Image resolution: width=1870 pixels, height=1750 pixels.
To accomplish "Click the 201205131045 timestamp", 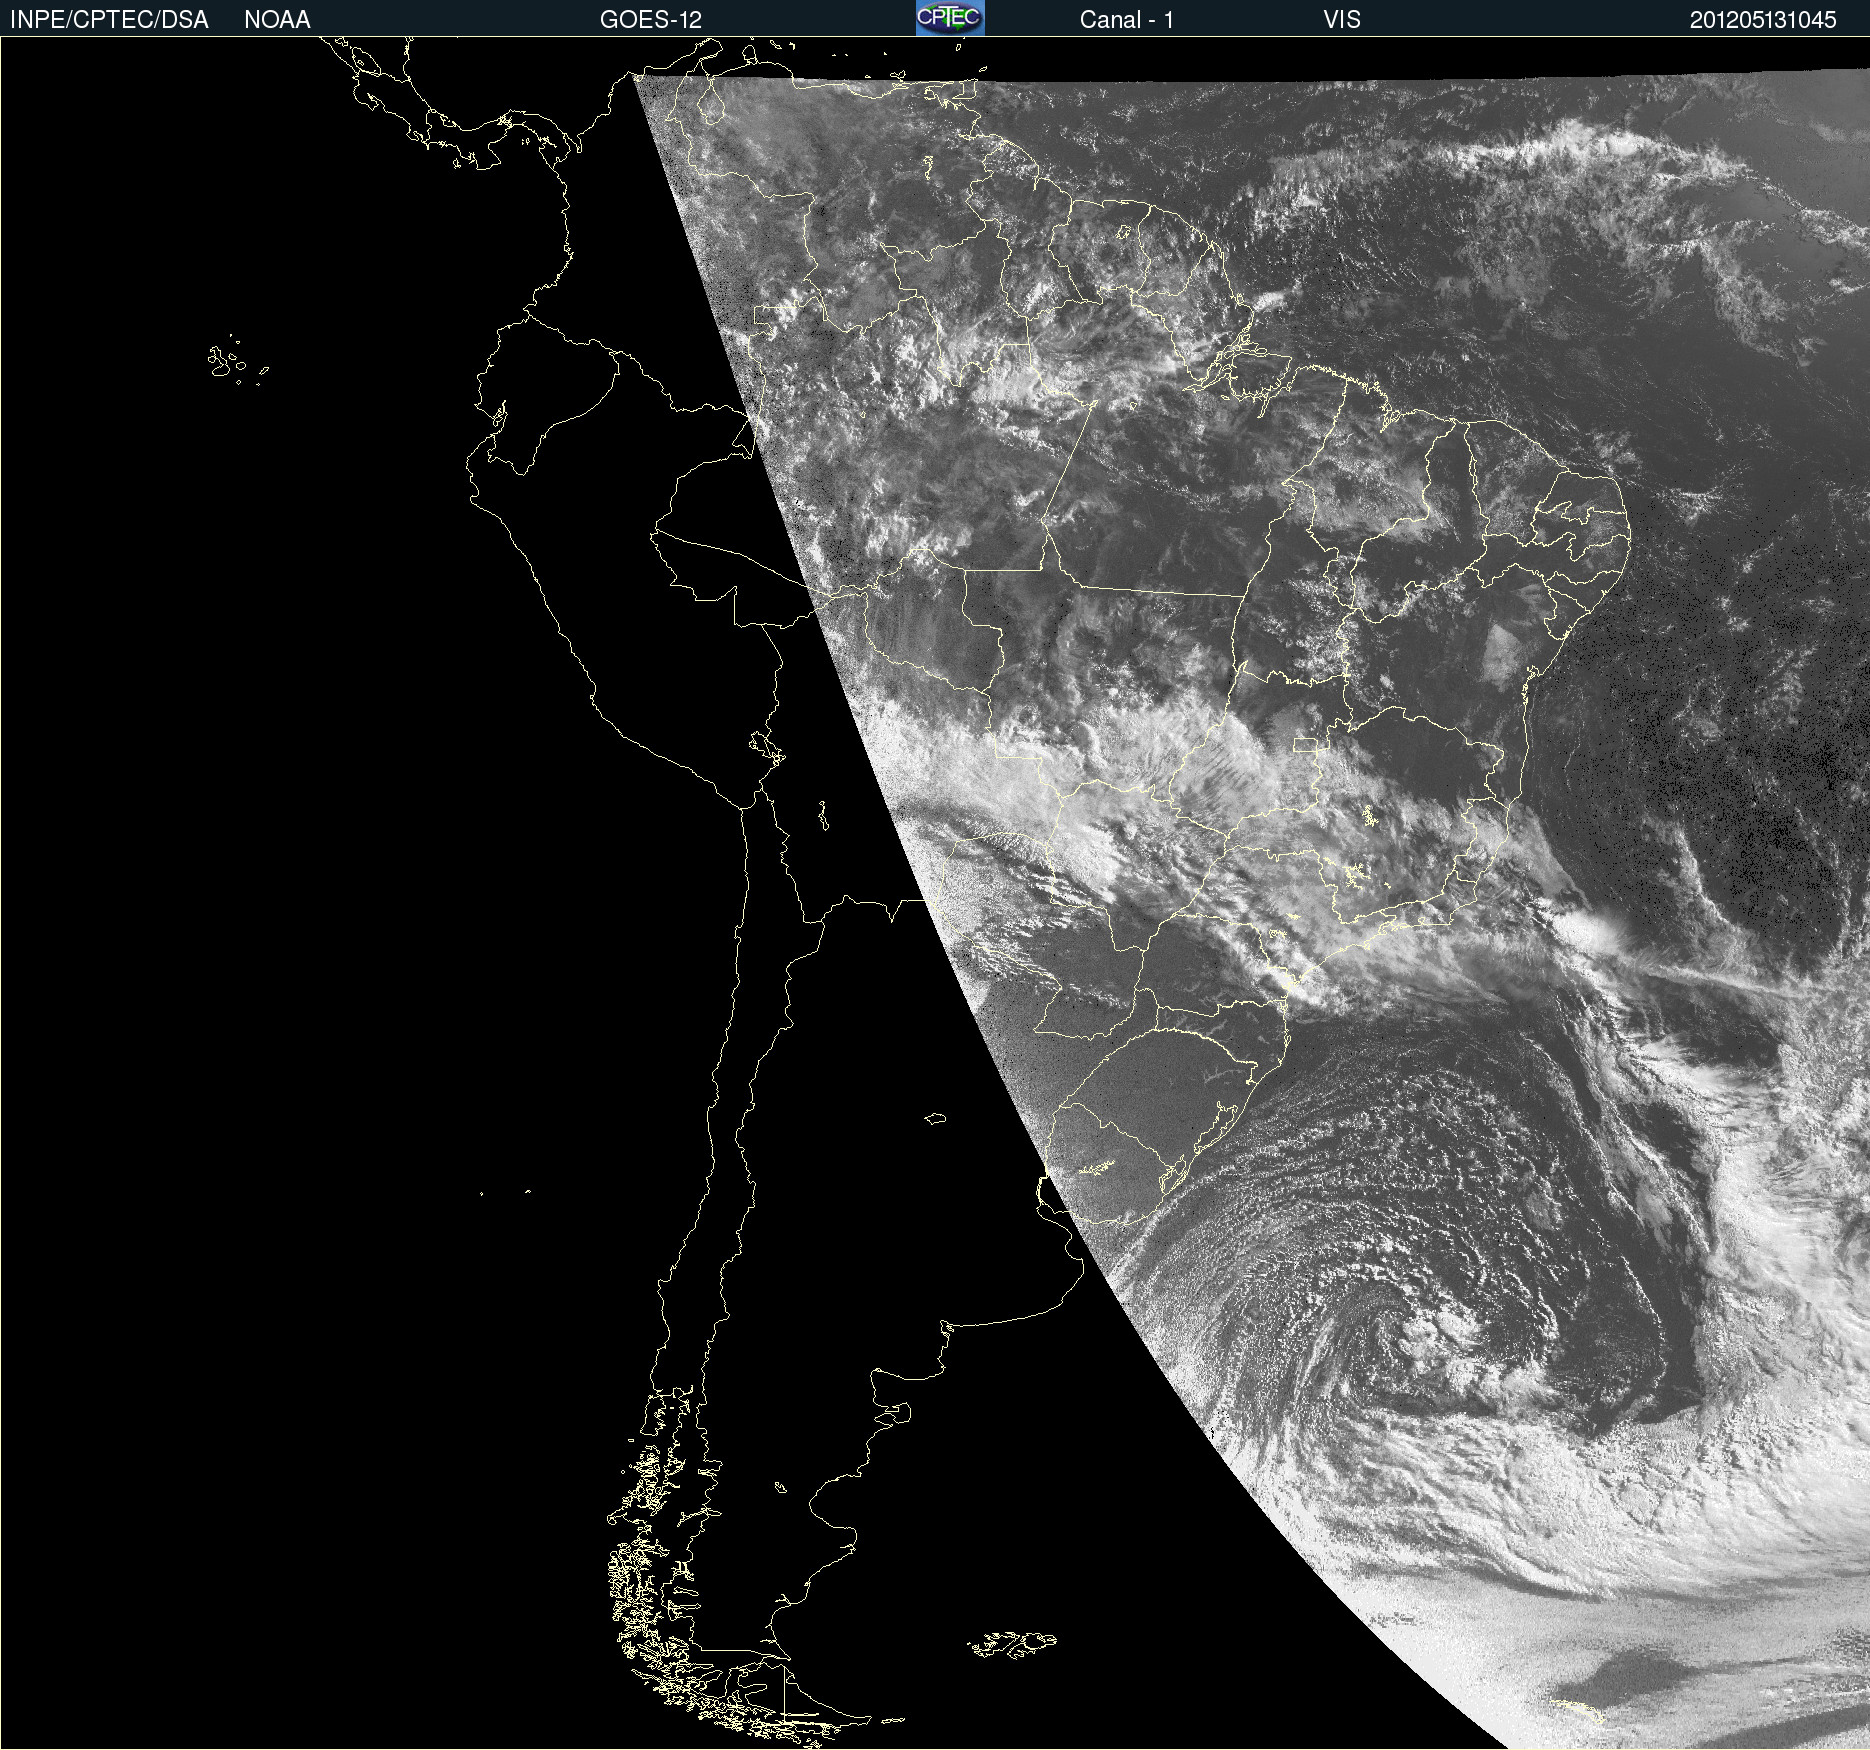I will (1763, 20).
